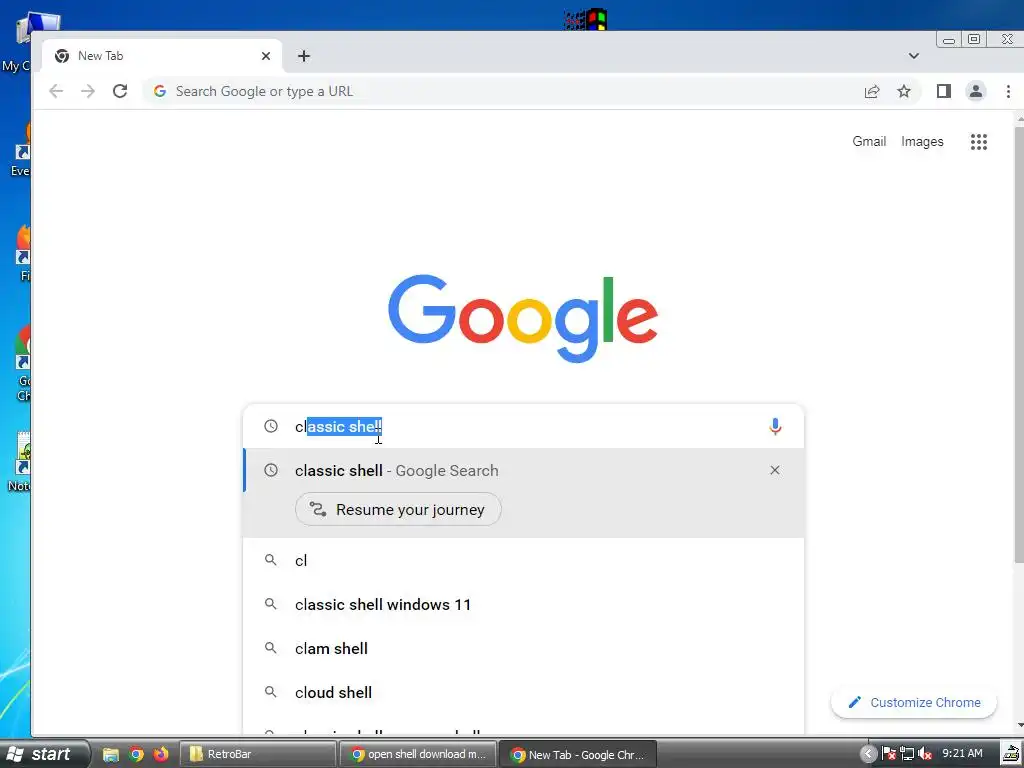Open the Chrome side panel icon

click(x=944, y=91)
